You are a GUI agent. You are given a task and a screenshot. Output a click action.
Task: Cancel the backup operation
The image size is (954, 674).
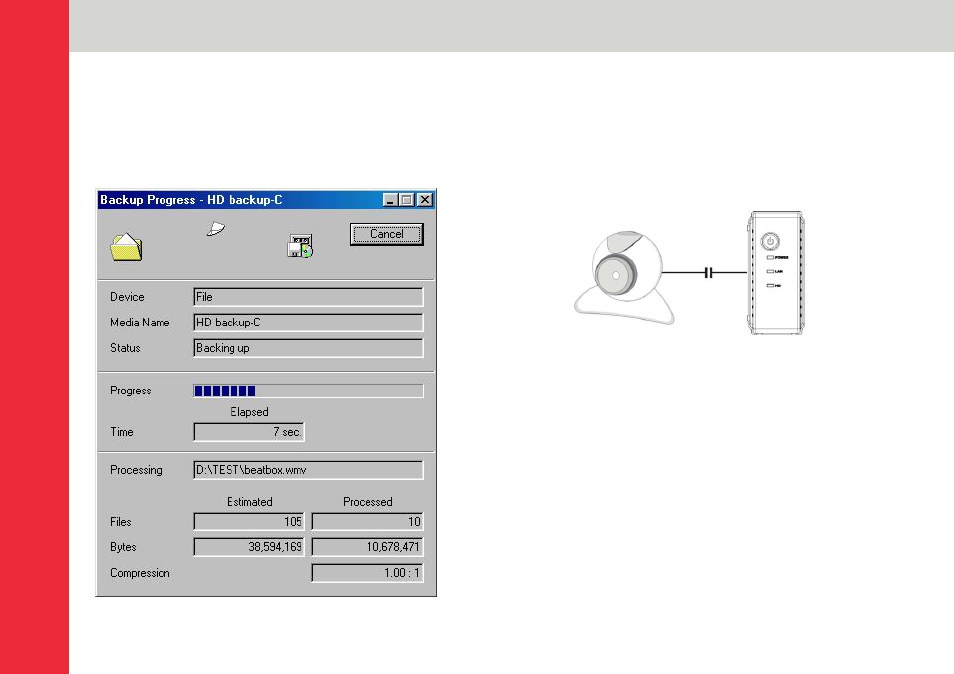pos(386,234)
